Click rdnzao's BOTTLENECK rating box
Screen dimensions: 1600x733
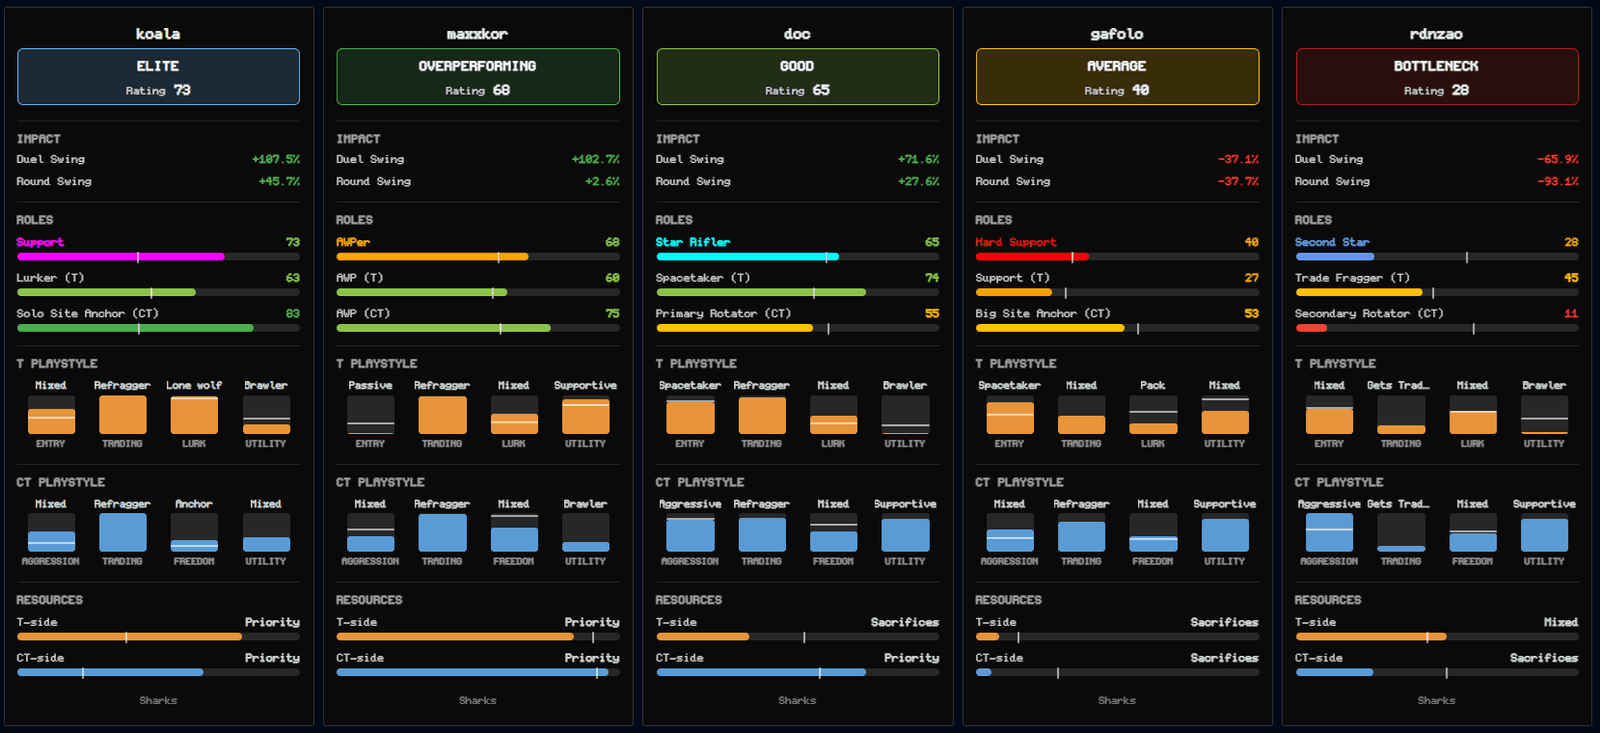pos(1437,77)
